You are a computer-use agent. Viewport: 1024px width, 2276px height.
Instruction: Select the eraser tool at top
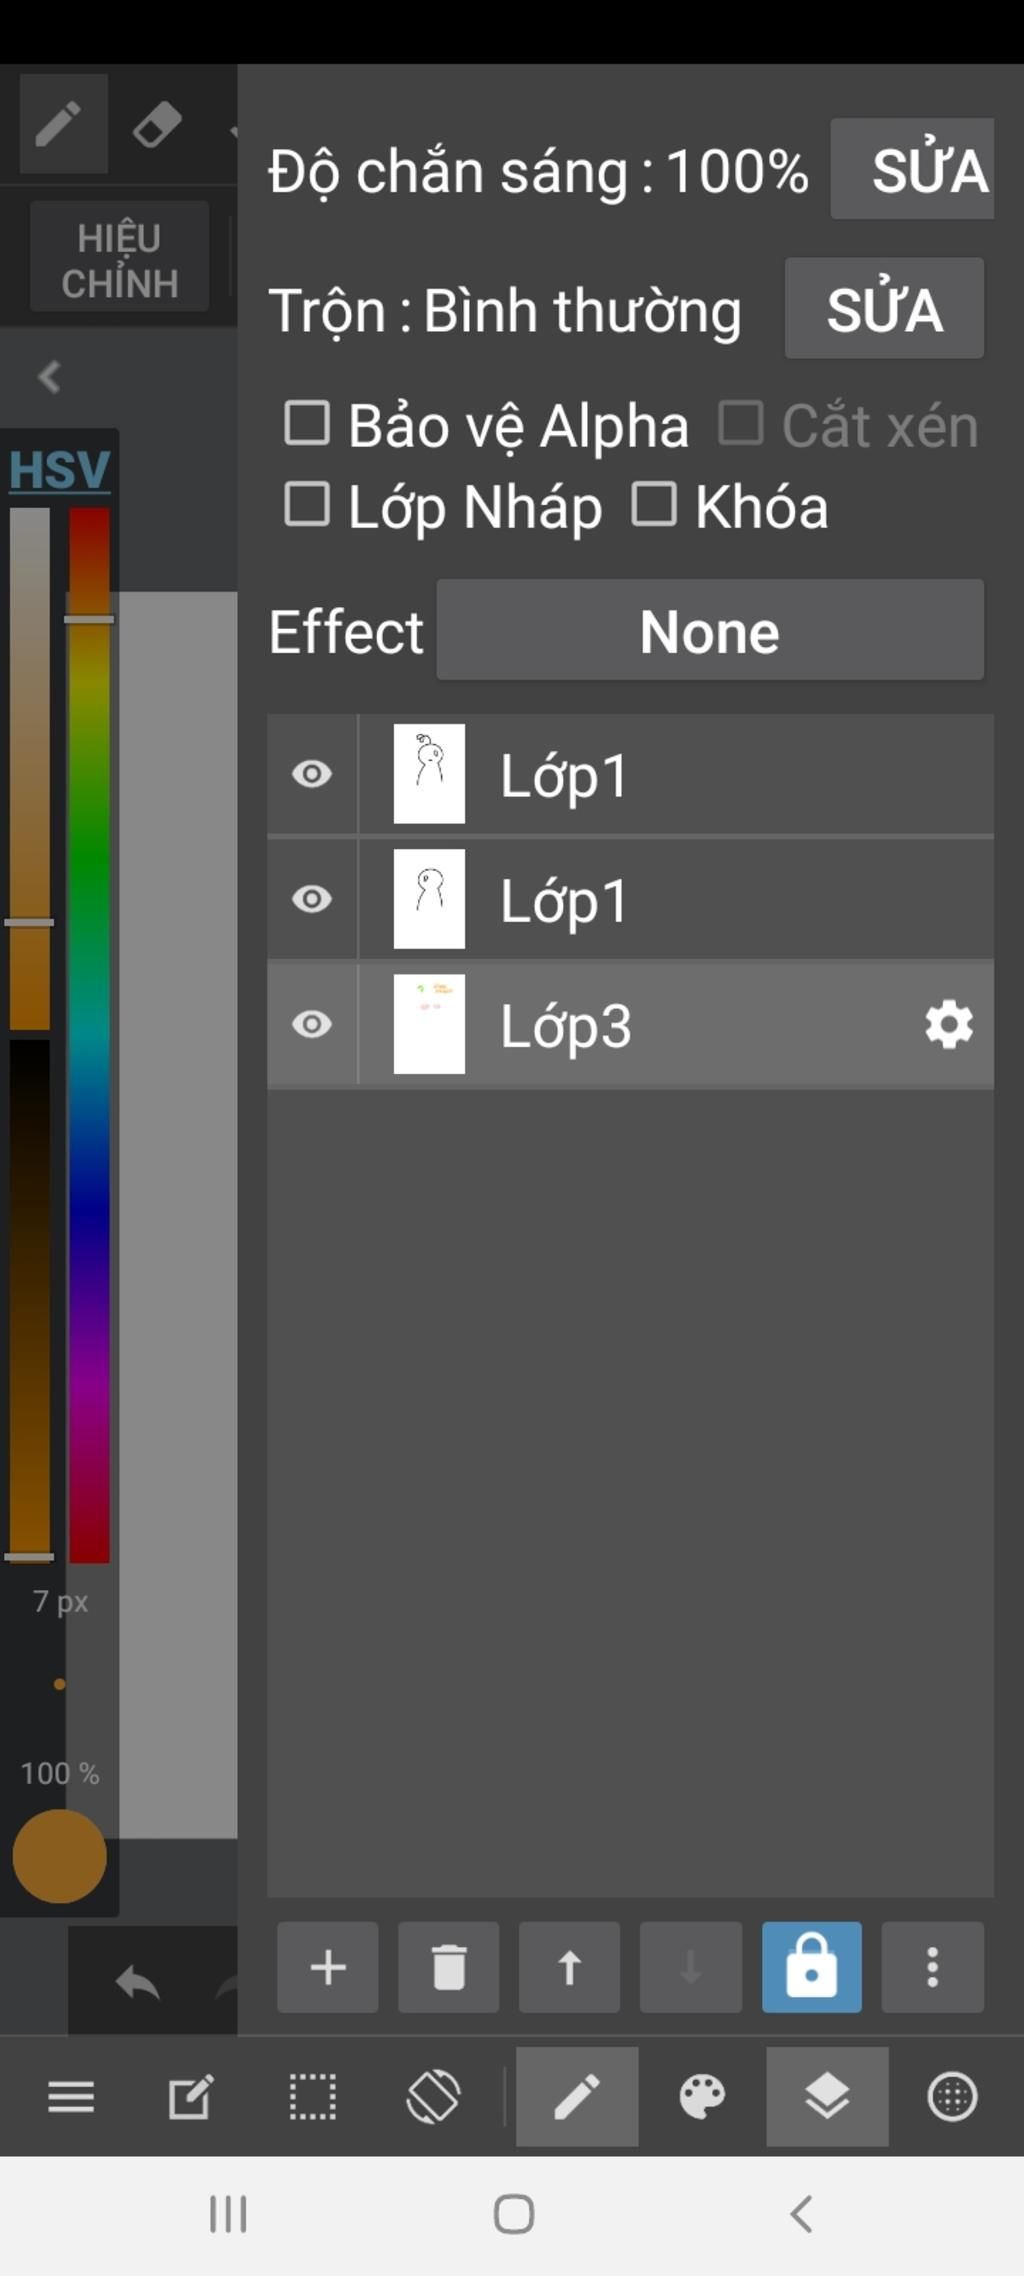point(157,124)
